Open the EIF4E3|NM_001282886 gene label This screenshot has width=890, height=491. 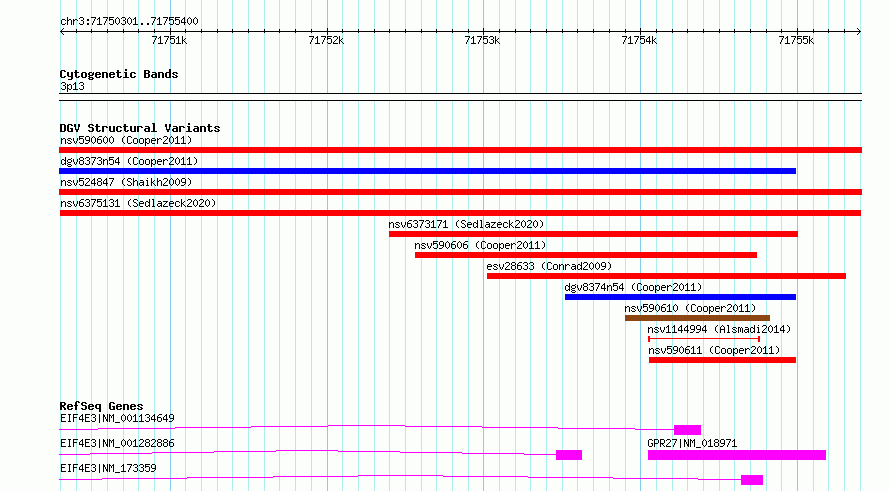pos(117,443)
